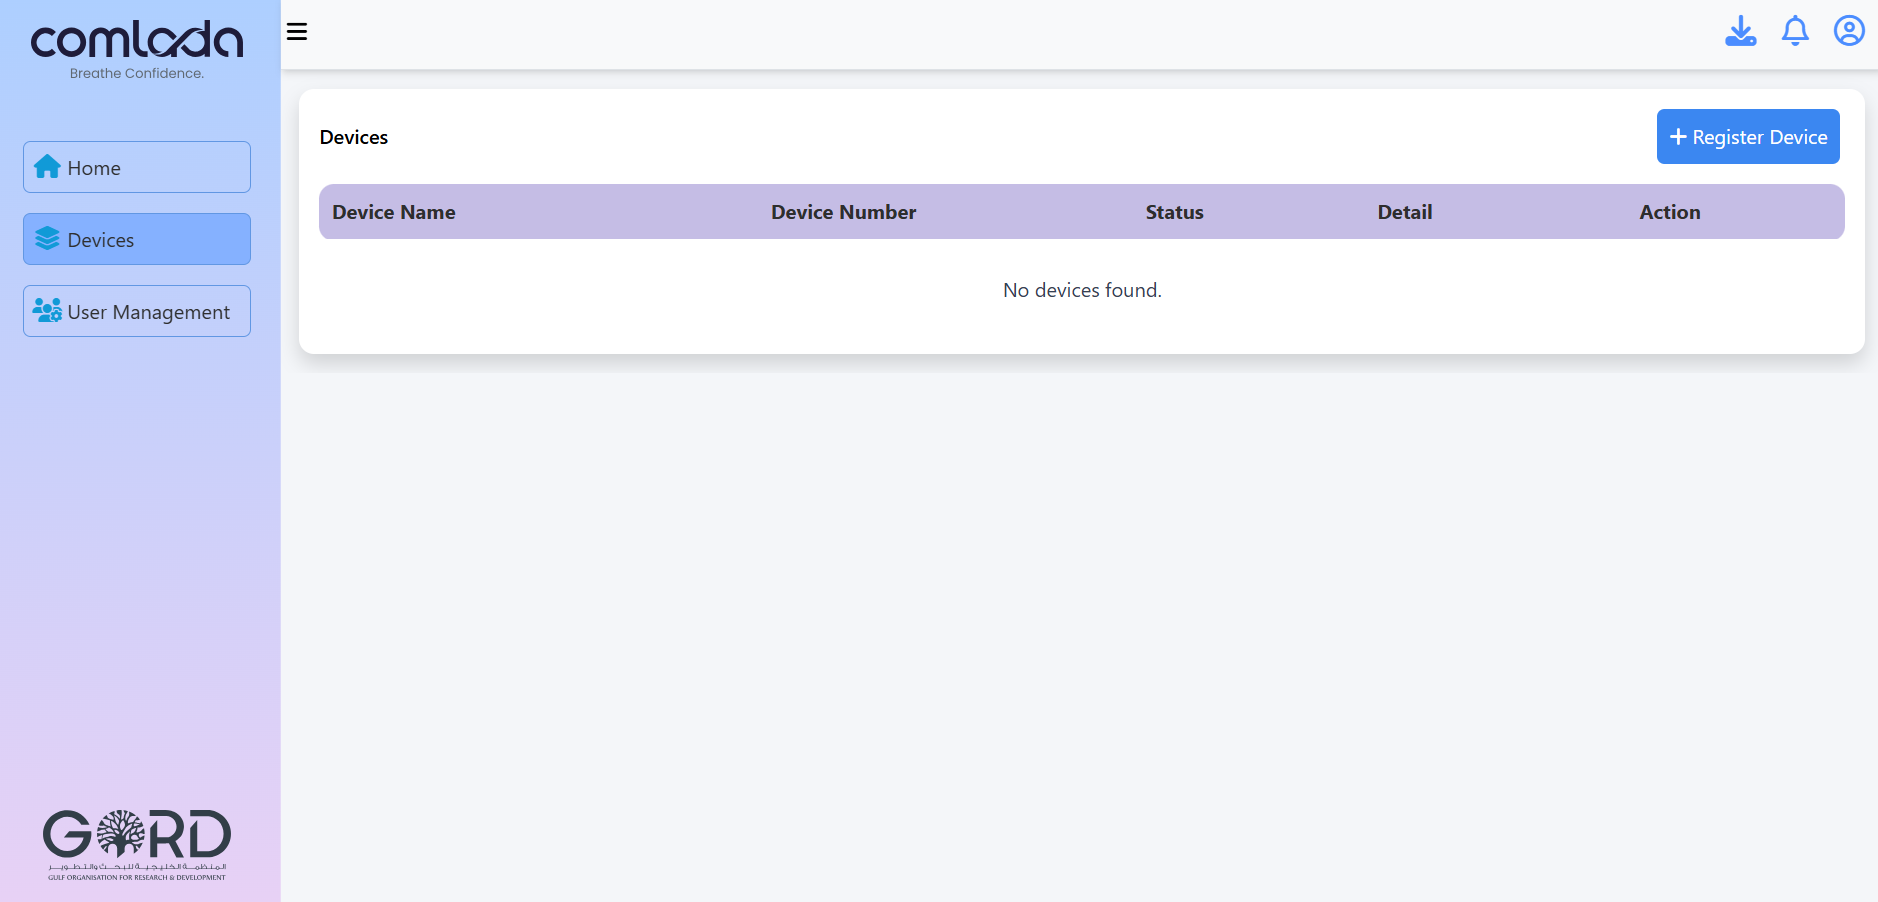Click the download icon in the top toolbar

pyautogui.click(x=1741, y=31)
